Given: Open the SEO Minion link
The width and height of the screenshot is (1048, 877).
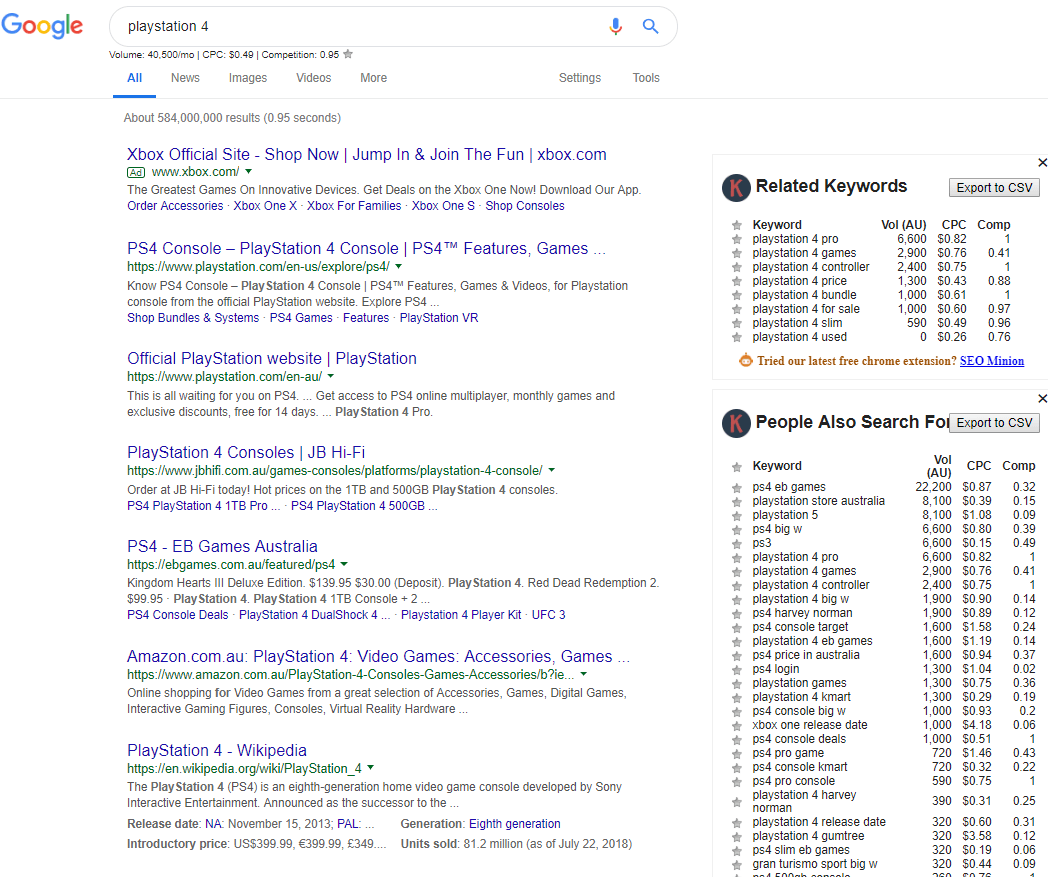Looking at the screenshot, I should tap(992, 361).
